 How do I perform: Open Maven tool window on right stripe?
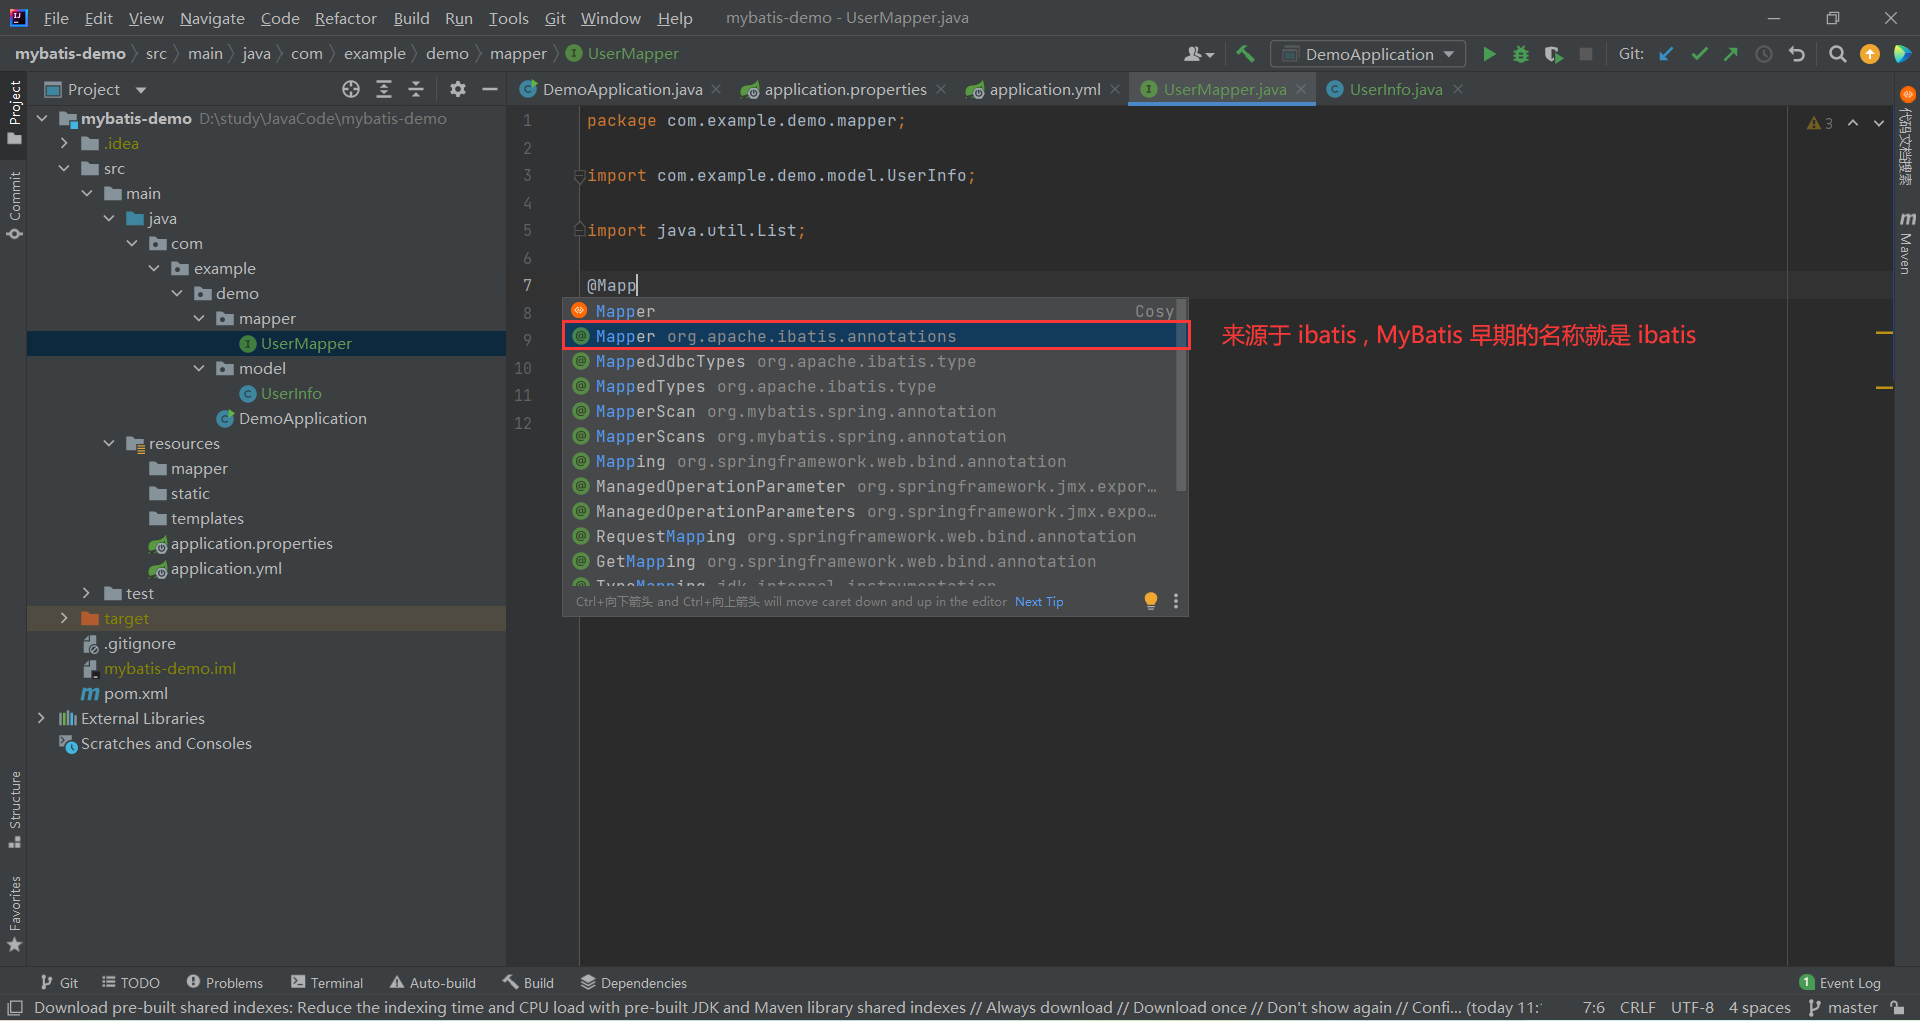click(x=1907, y=242)
